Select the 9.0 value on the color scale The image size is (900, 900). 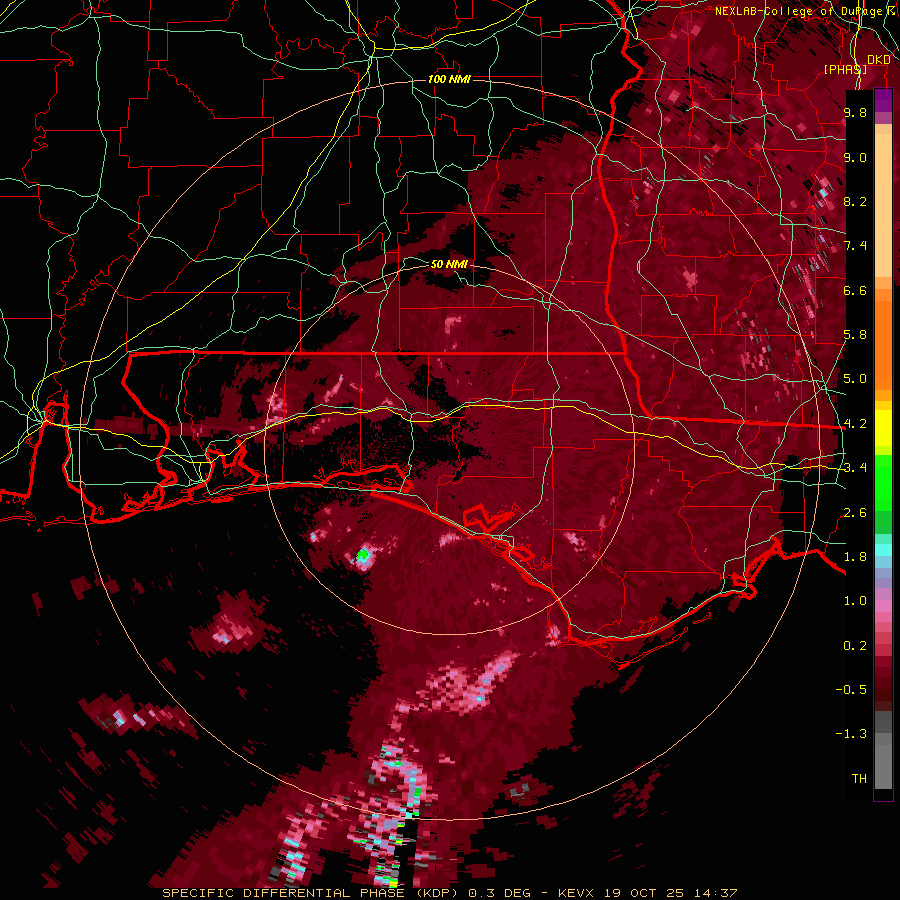pos(855,157)
